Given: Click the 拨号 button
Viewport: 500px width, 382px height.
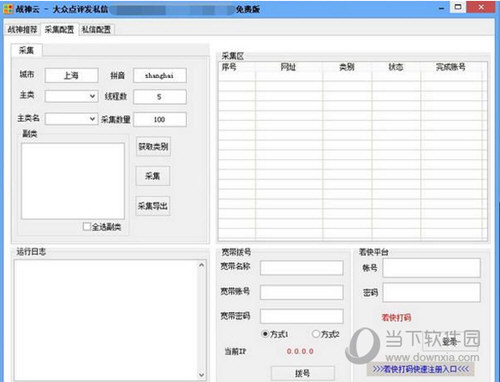Looking at the screenshot, I should pos(303,373).
